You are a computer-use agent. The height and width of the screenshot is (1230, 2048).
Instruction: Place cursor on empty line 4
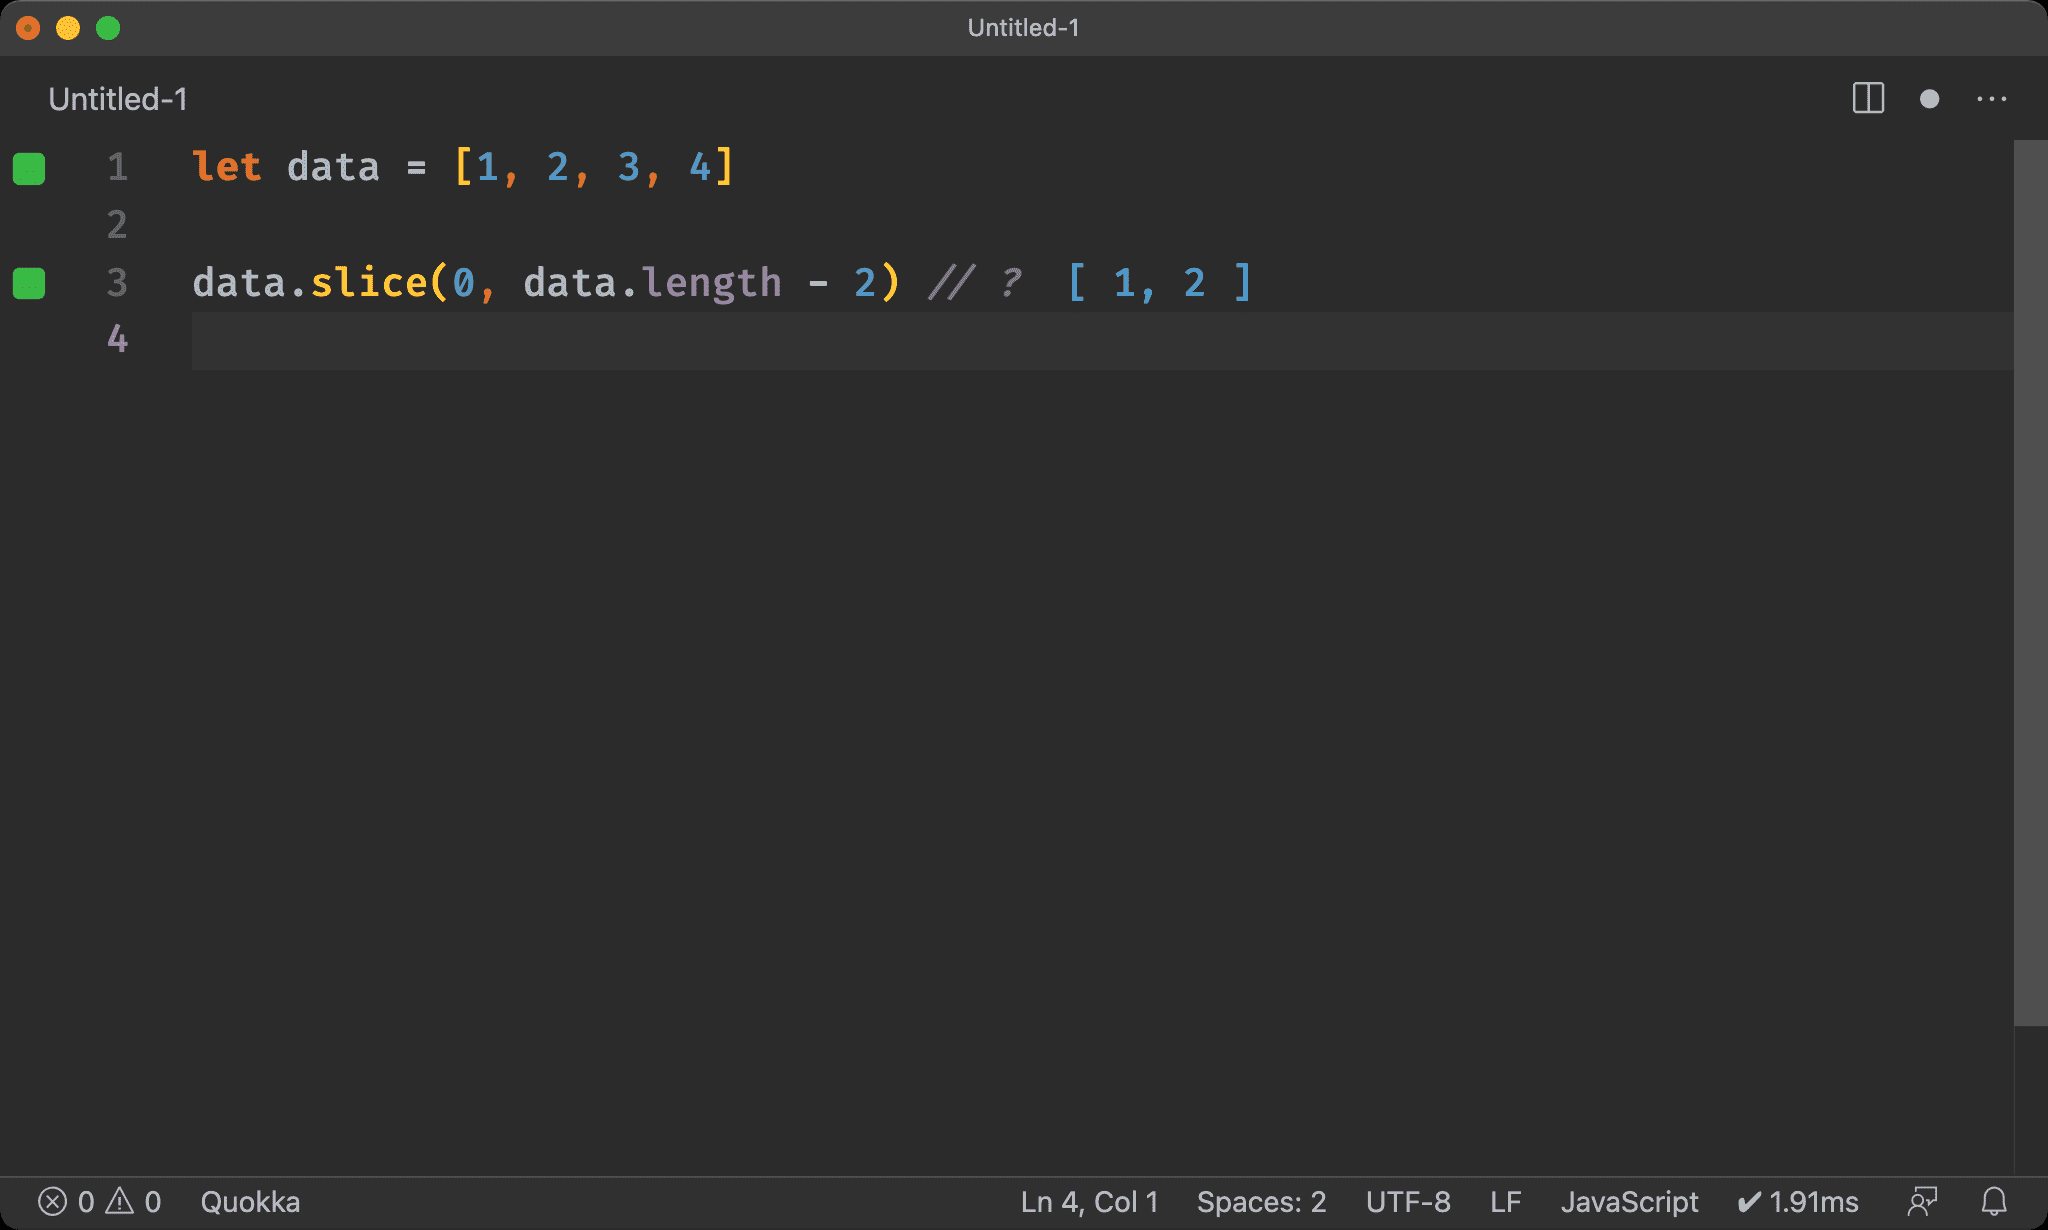click(x=1102, y=341)
